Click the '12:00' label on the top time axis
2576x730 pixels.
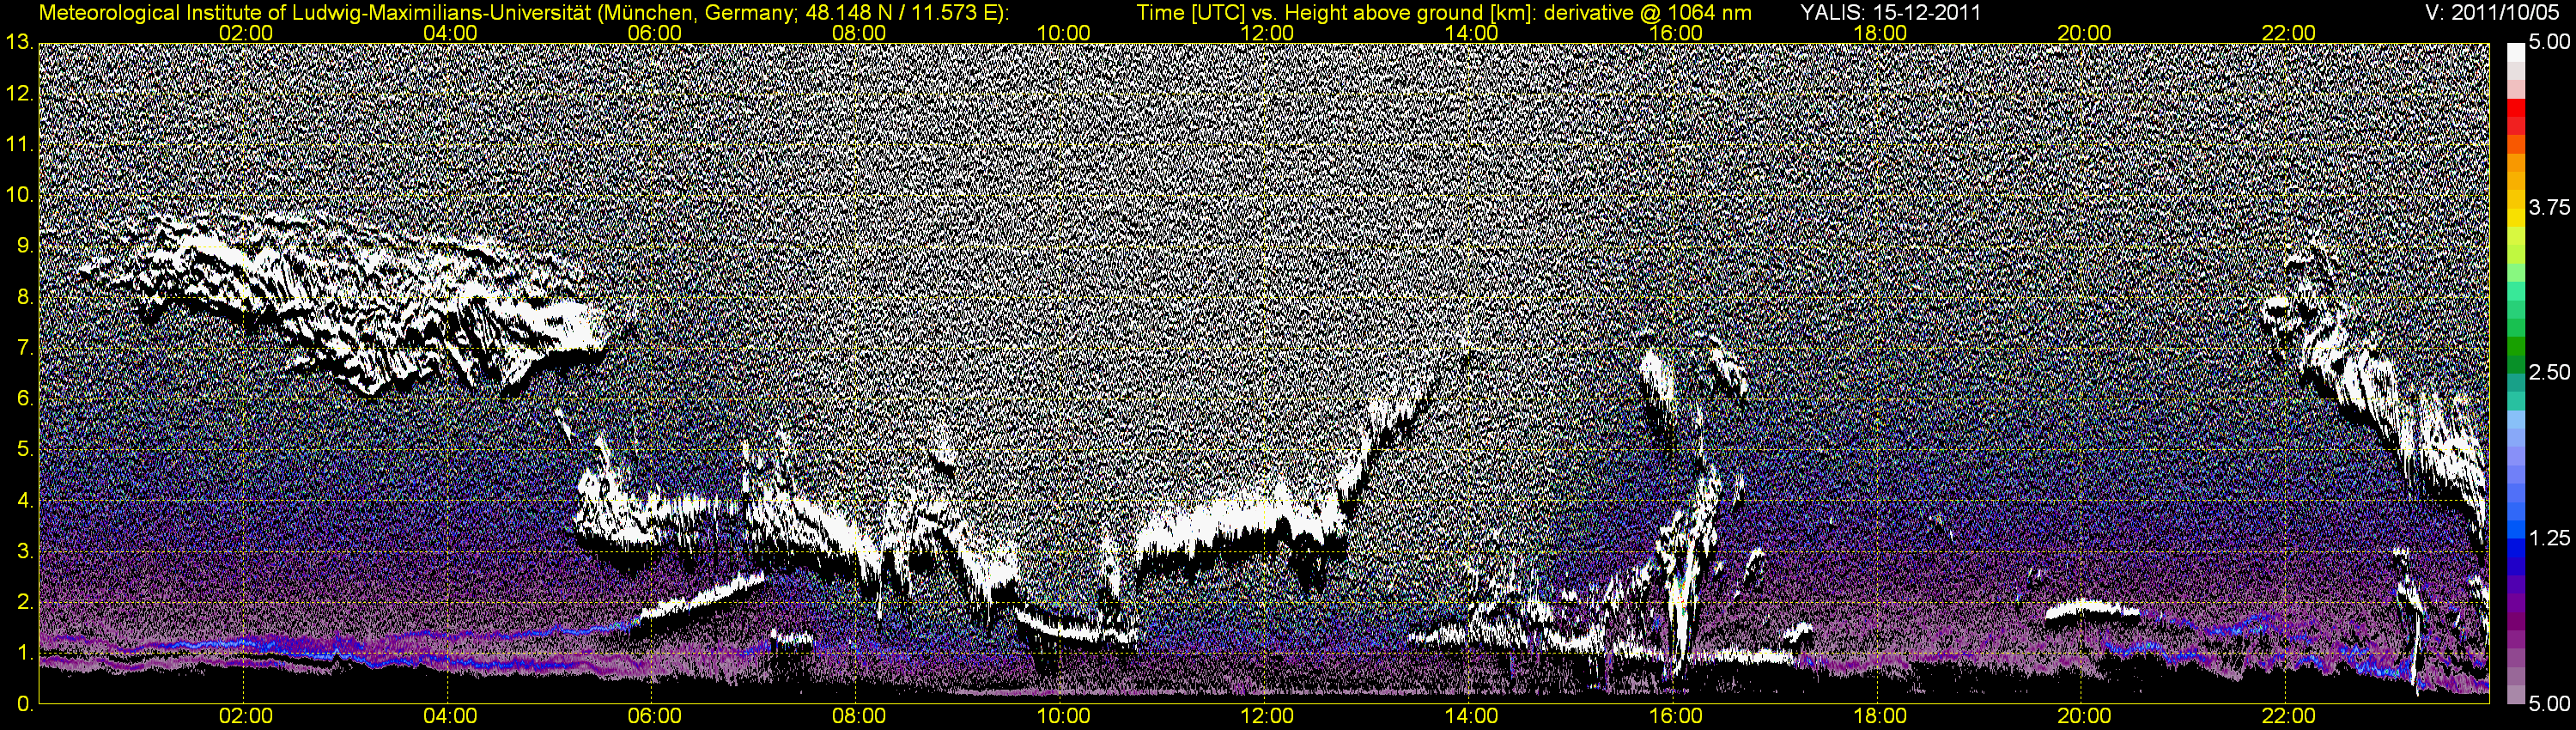(1267, 33)
